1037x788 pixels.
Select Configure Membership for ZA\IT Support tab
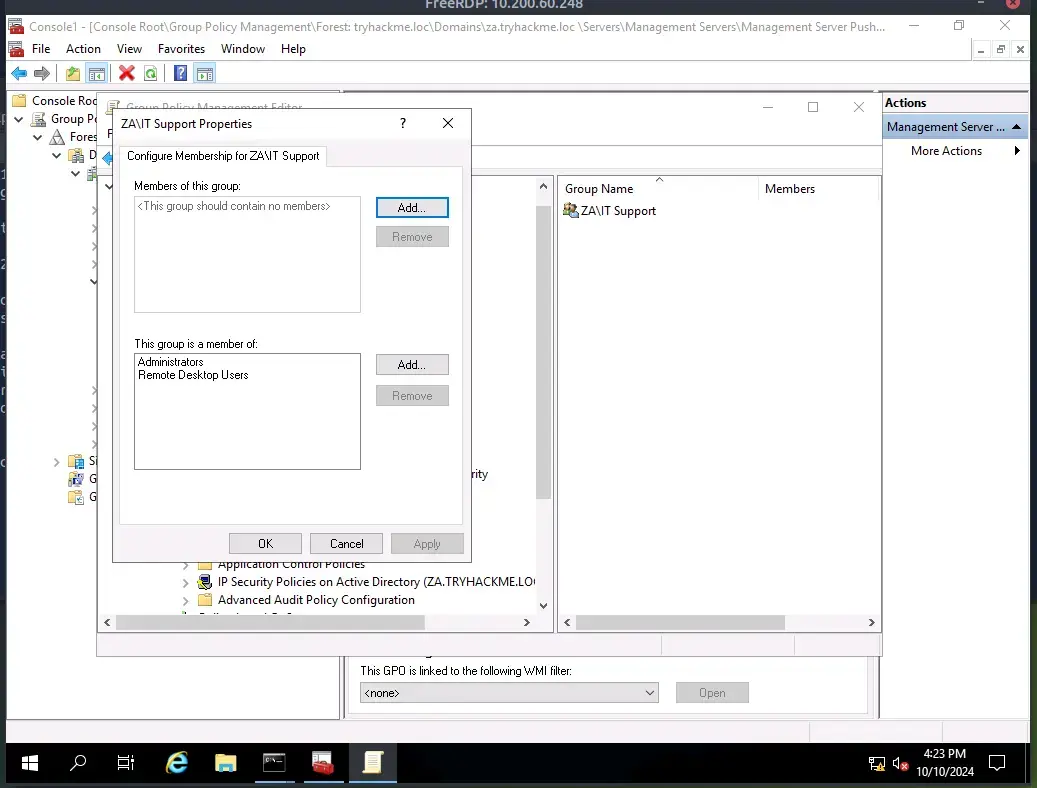click(x=223, y=156)
